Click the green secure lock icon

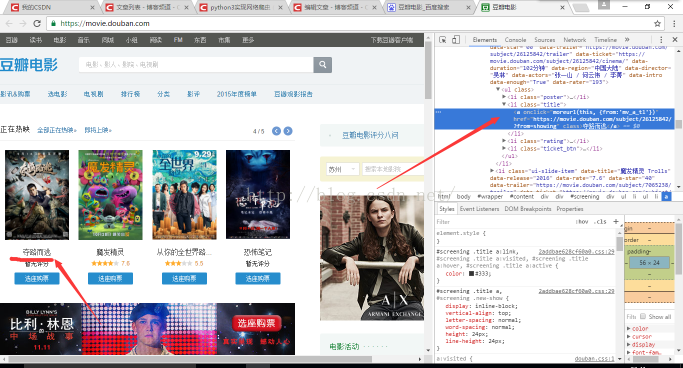53,24
